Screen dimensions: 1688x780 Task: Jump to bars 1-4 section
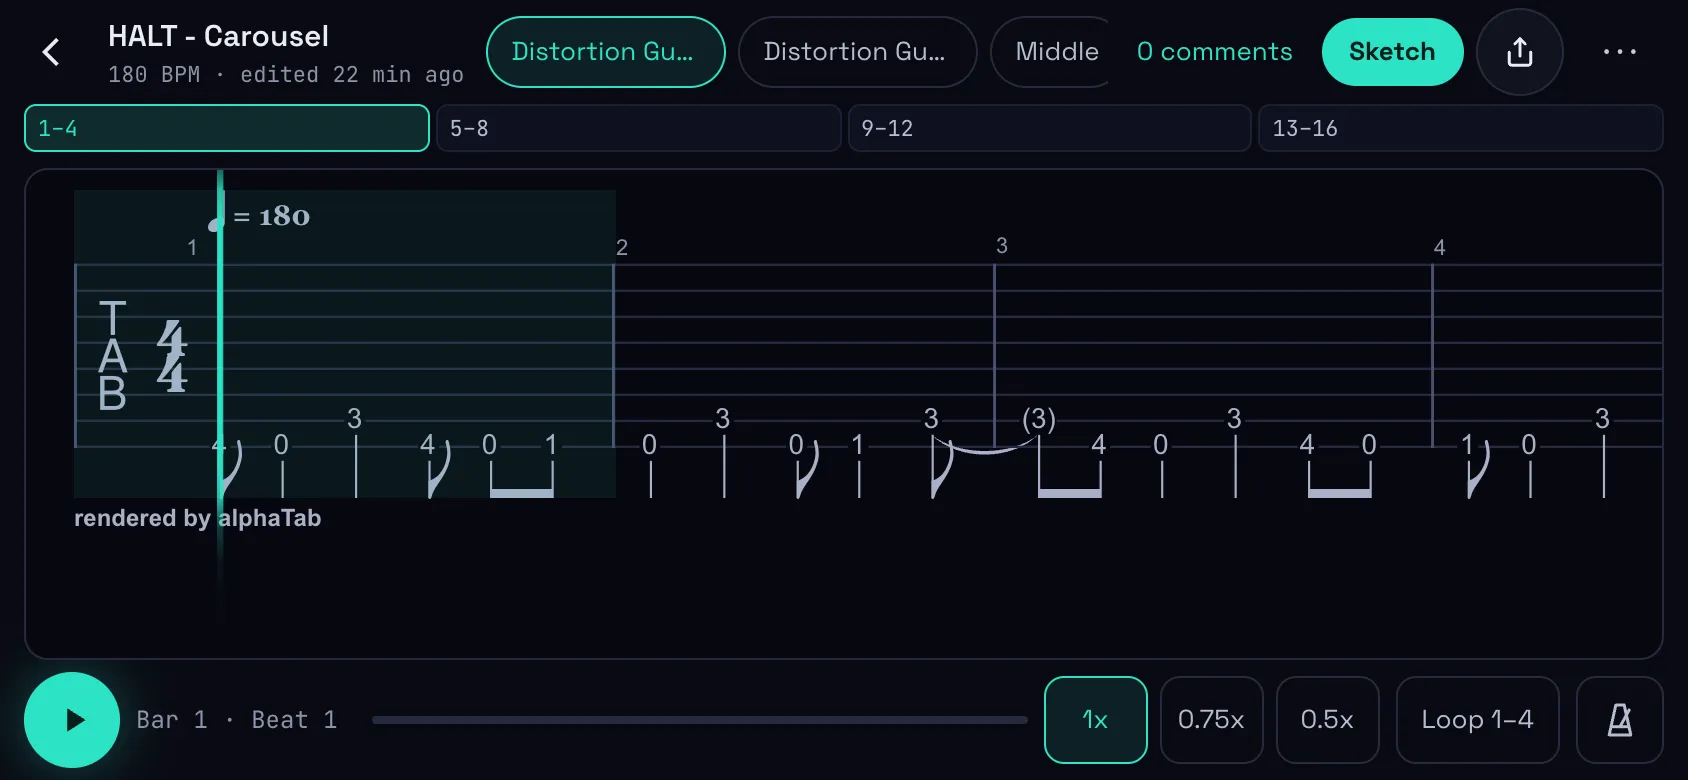227,128
